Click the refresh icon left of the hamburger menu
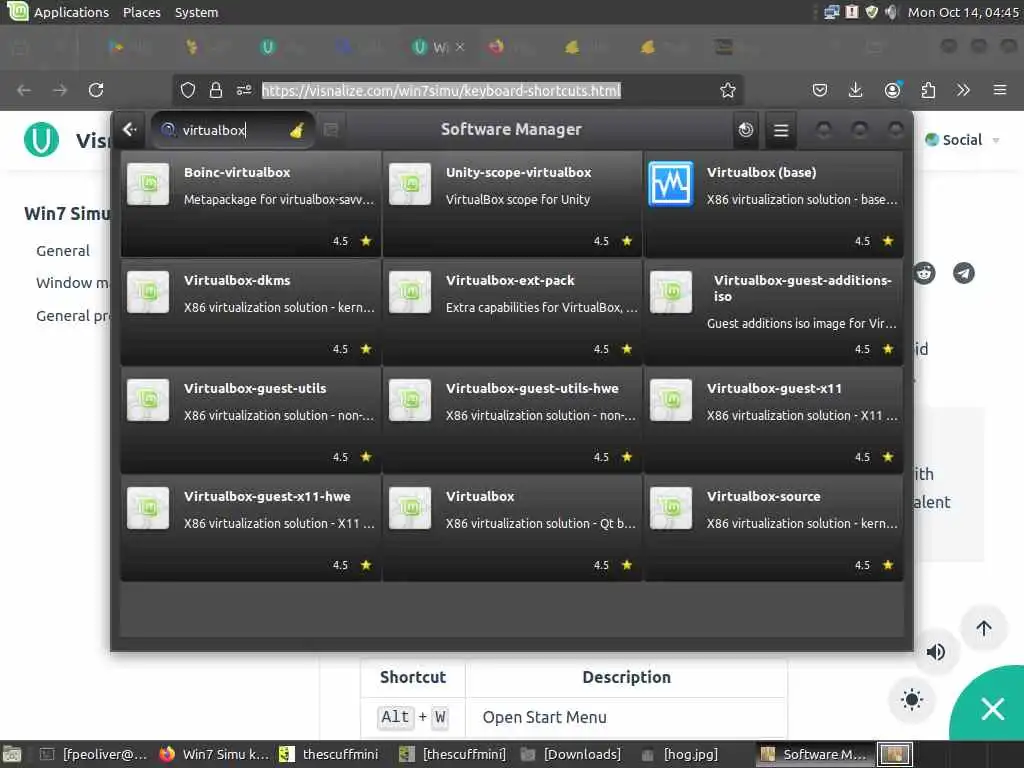The image size is (1024, 768). tap(746, 130)
